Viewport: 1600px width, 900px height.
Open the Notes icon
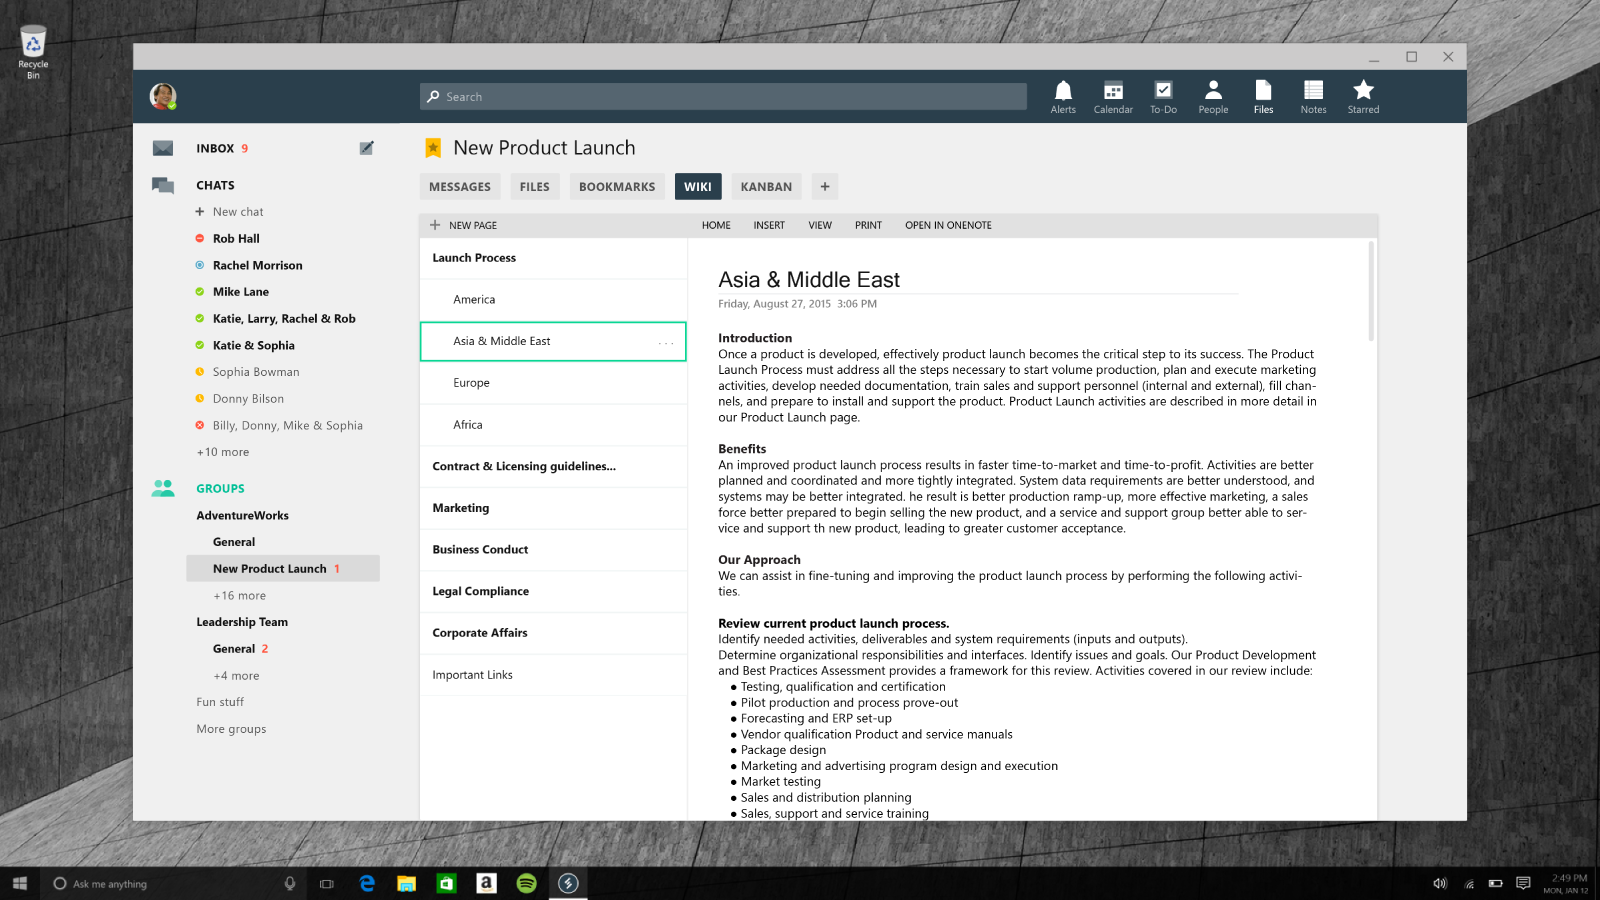click(1313, 96)
